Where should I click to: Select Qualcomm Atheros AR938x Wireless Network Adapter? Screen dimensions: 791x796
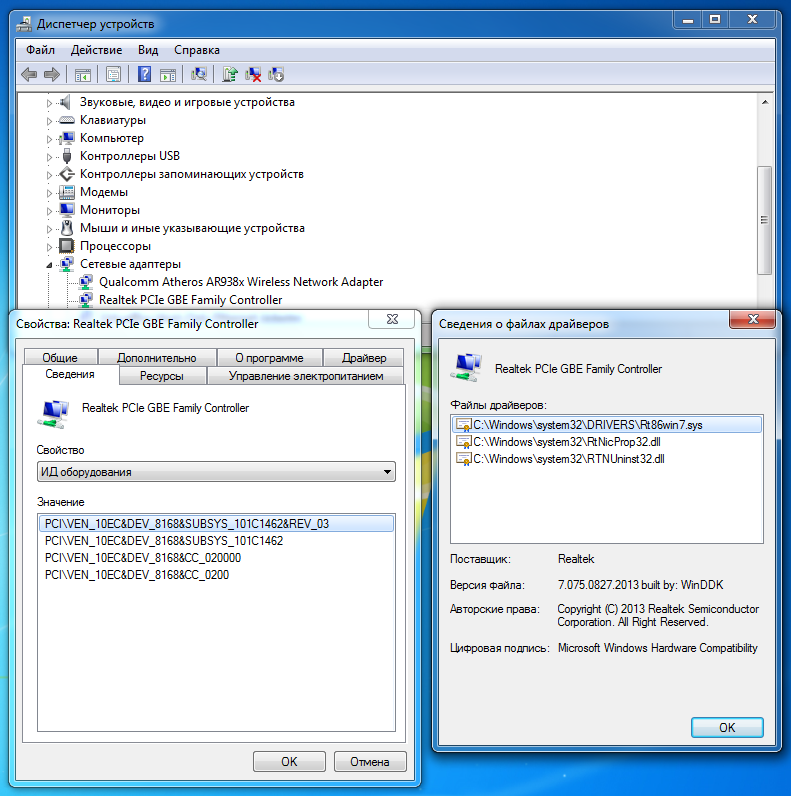(241, 282)
